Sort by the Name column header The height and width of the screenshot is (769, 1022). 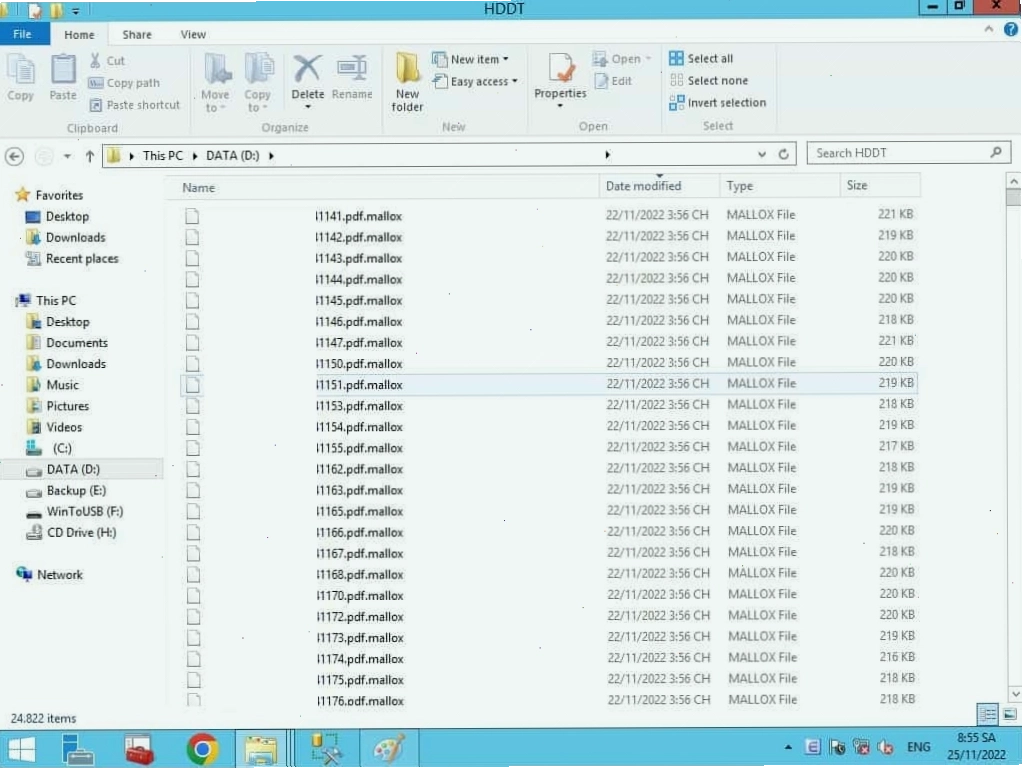pyautogui.click(x=381, y=188)
